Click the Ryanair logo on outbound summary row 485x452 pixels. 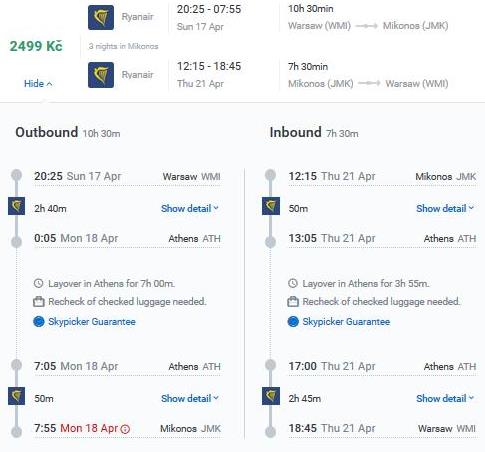pyautogui.click(x=101, y=17)
